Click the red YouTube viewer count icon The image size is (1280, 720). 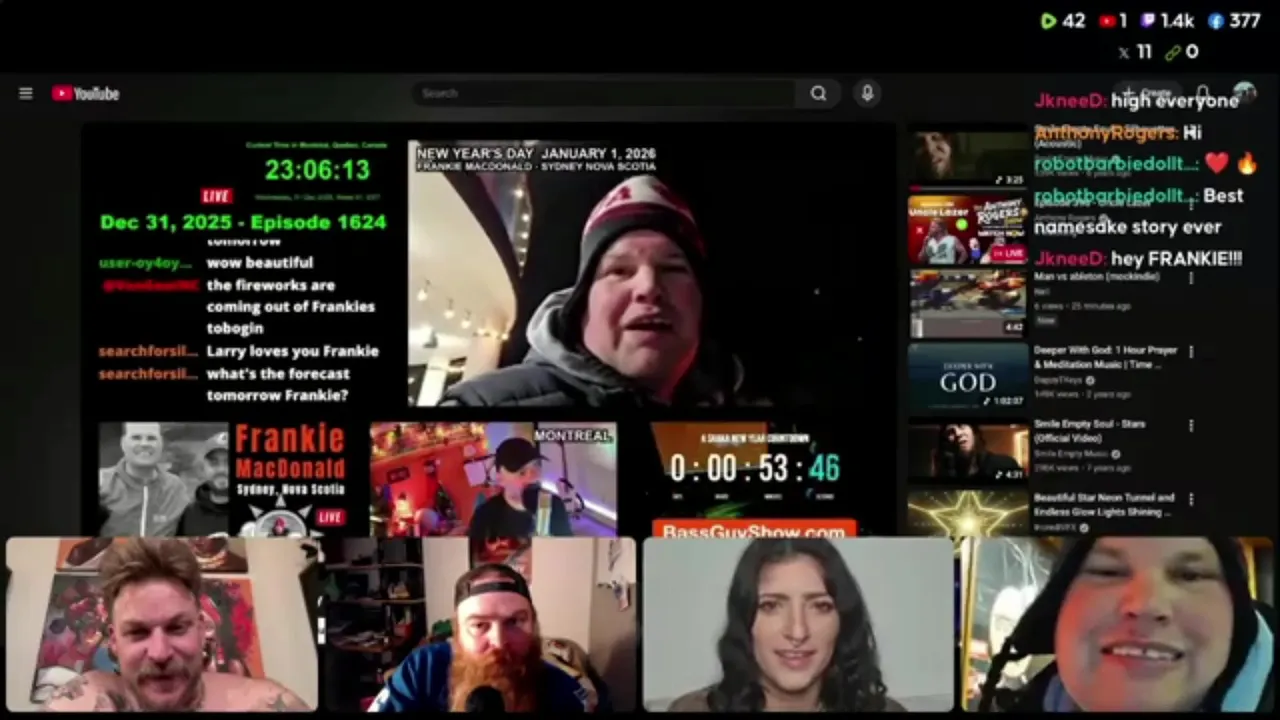point(1107,21)
